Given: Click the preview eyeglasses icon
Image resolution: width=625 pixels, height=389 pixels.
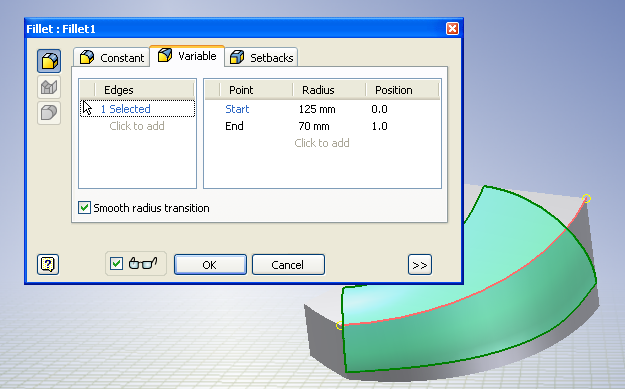Looking at the screenshot, I should pyautogui.click(x=143, y=263).
